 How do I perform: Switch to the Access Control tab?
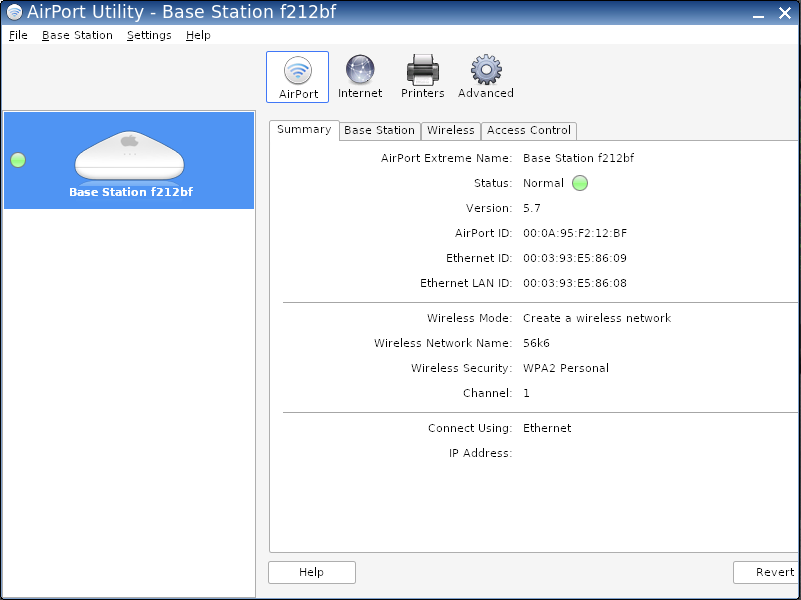click(529, 130)
